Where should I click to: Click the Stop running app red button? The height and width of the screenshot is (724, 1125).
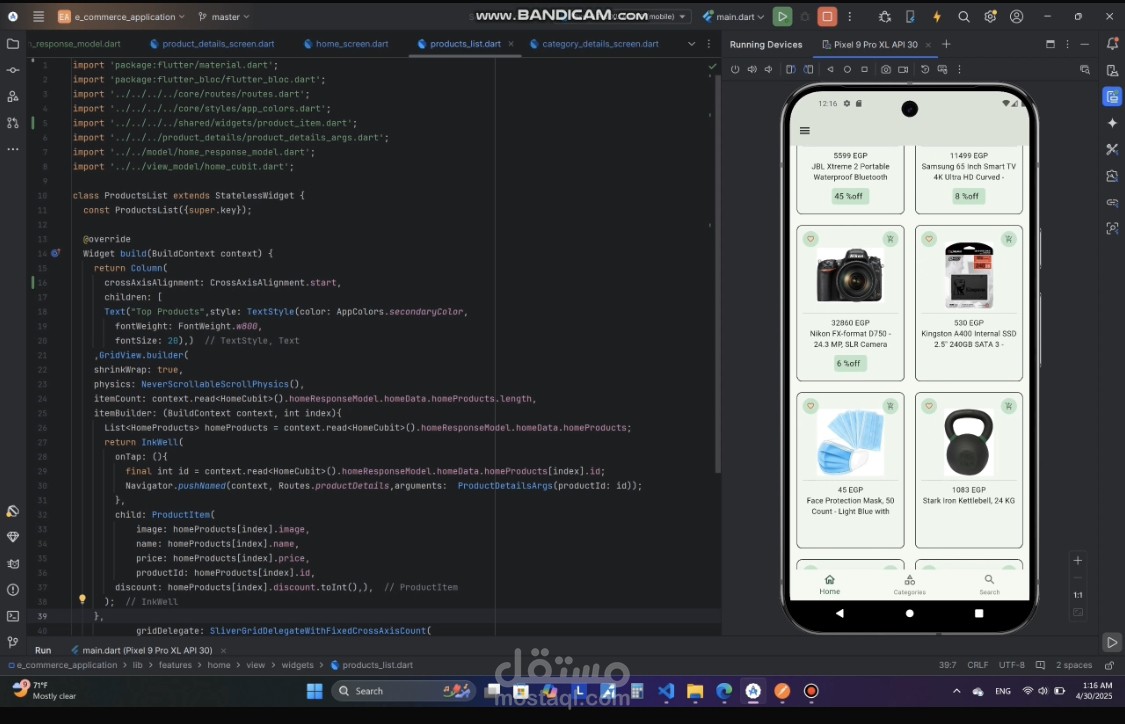pos(827,17)
